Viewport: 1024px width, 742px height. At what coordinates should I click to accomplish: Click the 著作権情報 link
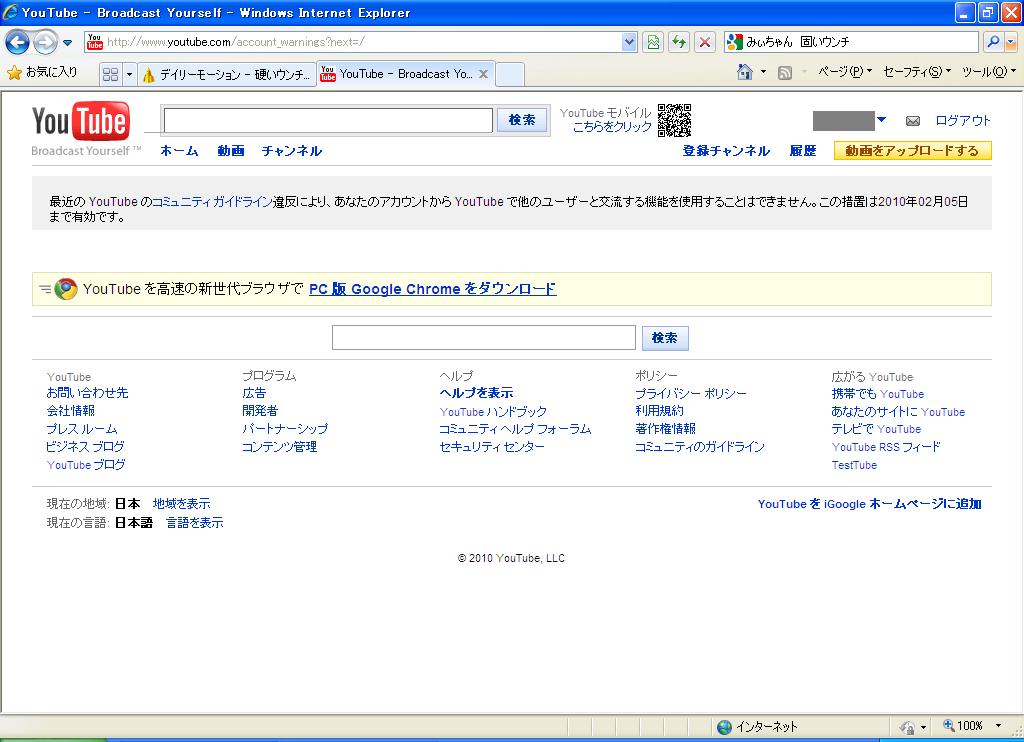point(665,429)
